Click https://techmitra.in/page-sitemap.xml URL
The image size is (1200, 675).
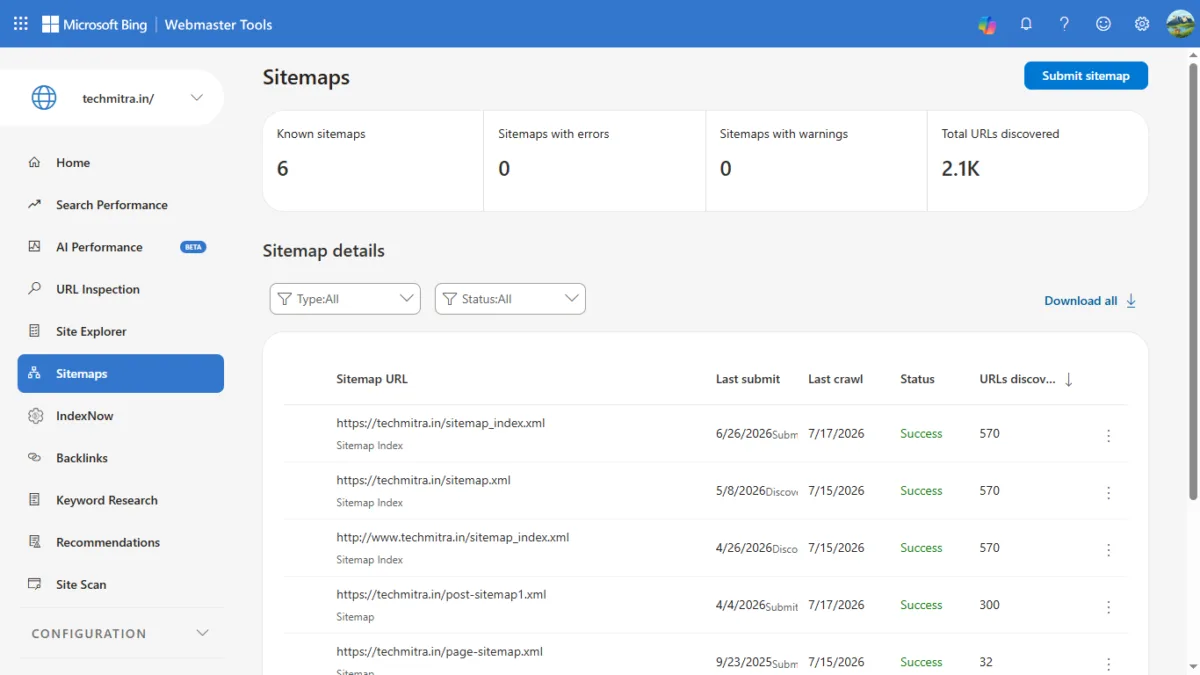pos(440,651)
